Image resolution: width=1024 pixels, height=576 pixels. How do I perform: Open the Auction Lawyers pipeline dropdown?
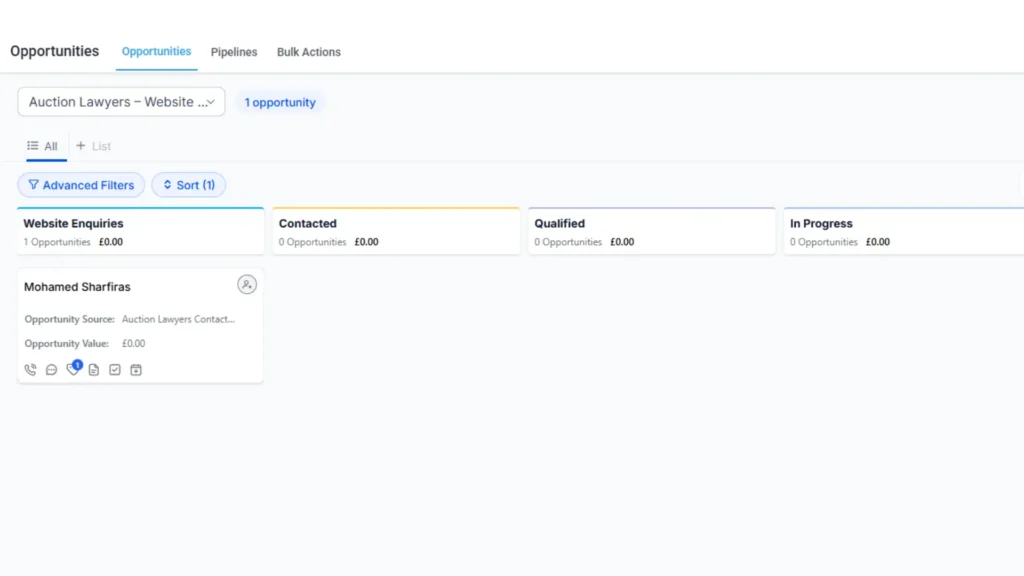[120, 102]
